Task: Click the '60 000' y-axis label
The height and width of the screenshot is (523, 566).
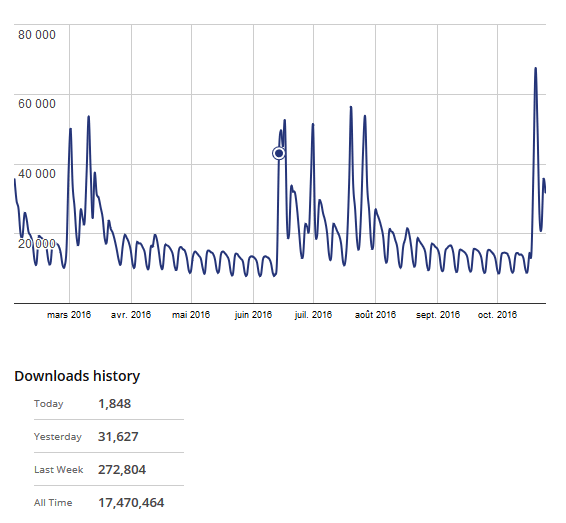Action: (x=37, y=104)
